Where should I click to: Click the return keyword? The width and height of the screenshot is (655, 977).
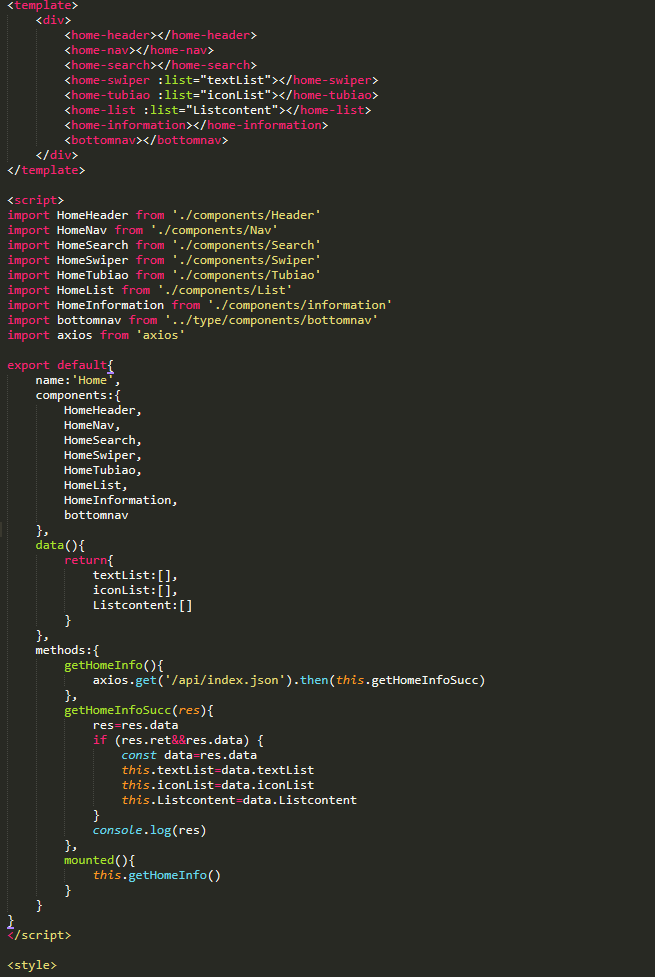[x=85, y=560]
